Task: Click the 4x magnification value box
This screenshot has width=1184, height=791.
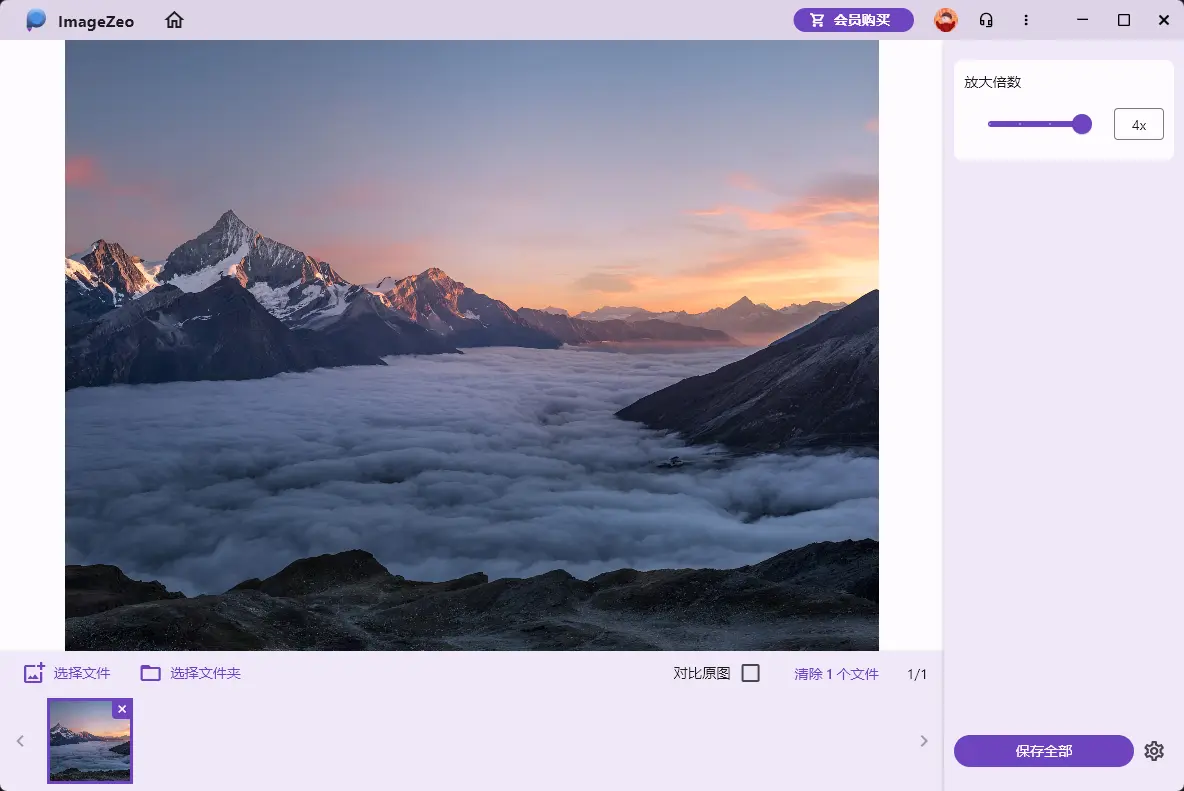Action: (1138, 125)
